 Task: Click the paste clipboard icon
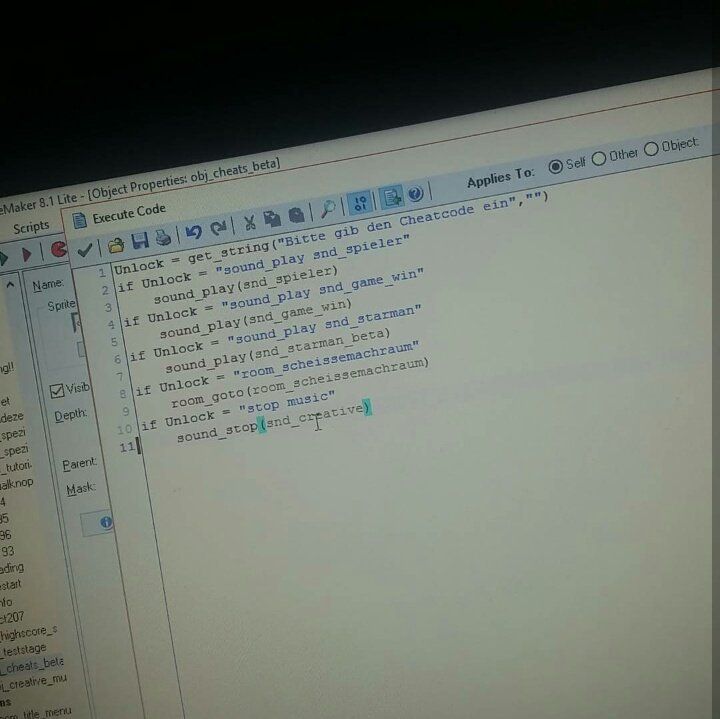296,215
